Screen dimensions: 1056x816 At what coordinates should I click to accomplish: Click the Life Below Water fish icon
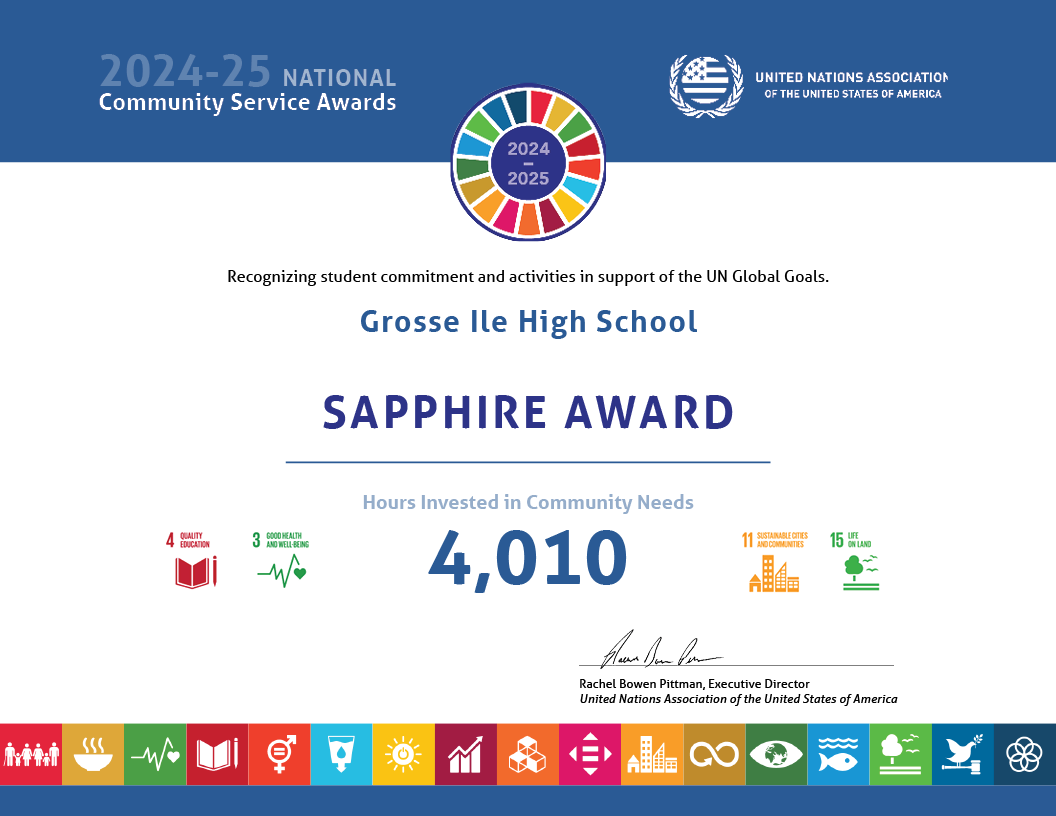point(838,754)
